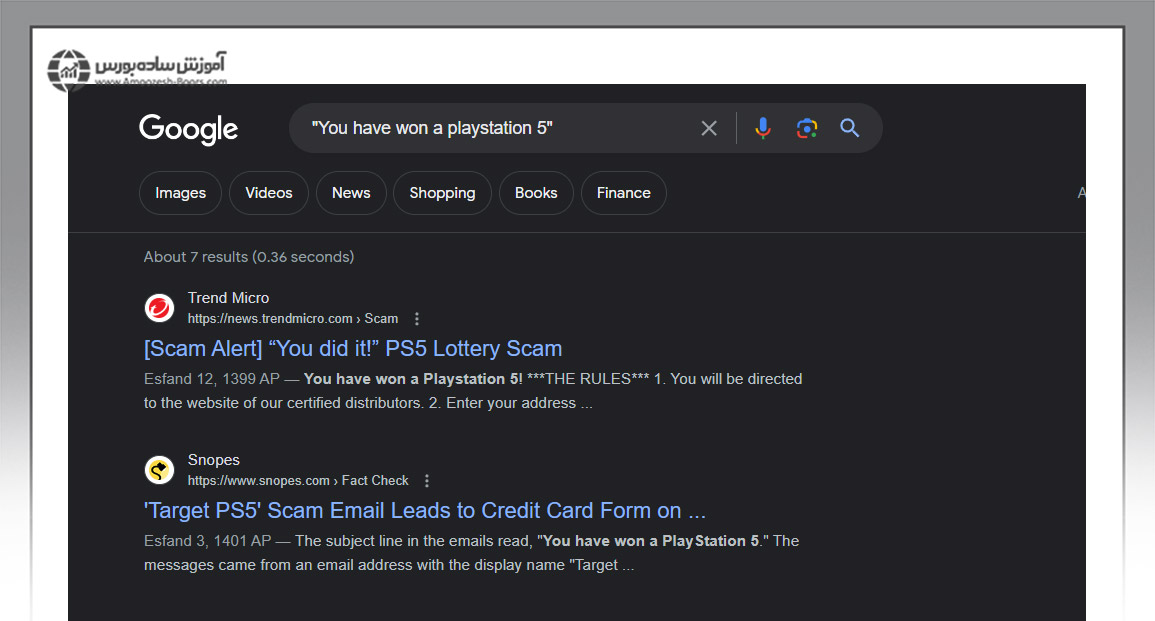Screen dimensions: 1155x621
Task: Select the Finance filter chip
Action: [624, 193]
